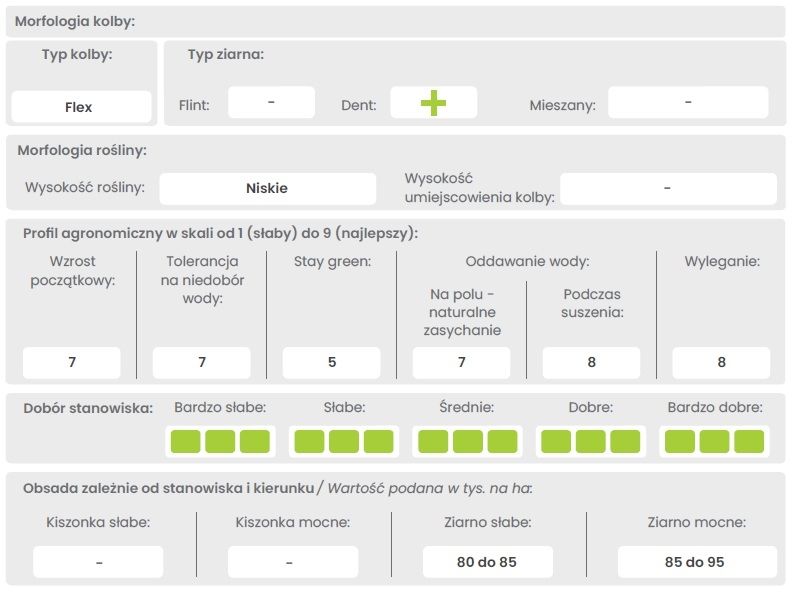Click middle green square under Słabe
Viewport: 796px width, 595px height.
[344, 441]
